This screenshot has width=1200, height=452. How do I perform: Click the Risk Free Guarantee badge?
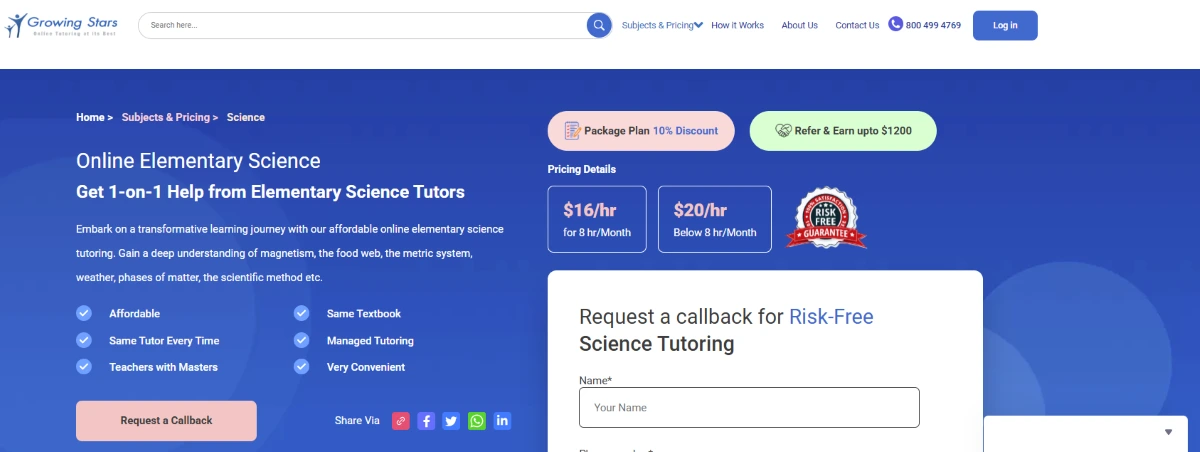click(x=826, y=218)
